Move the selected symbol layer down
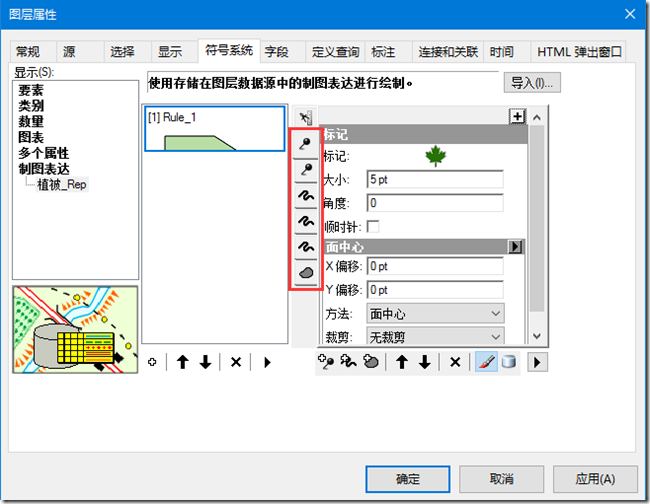Viewport: 650px width, 504px height. pyautogui.click(x=424, y=362)
